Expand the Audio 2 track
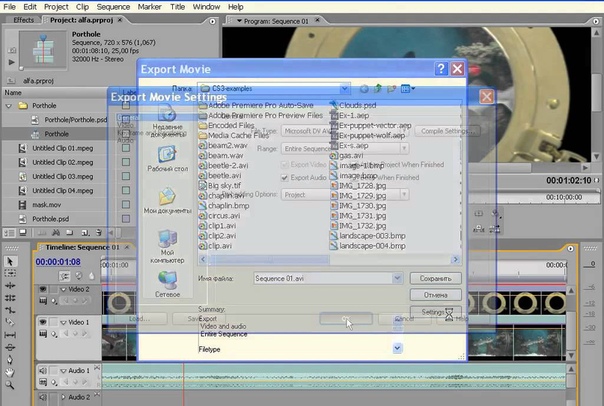The width and height of the screenshot is (604, 406). coord(63,397)
